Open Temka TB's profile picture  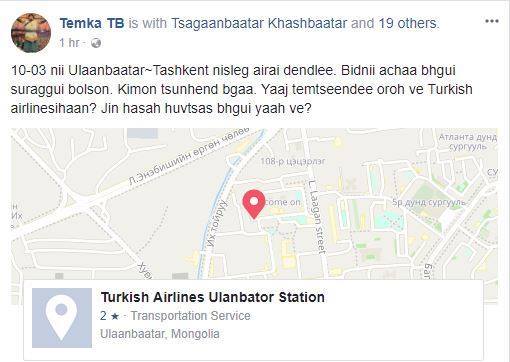point(31,33)
